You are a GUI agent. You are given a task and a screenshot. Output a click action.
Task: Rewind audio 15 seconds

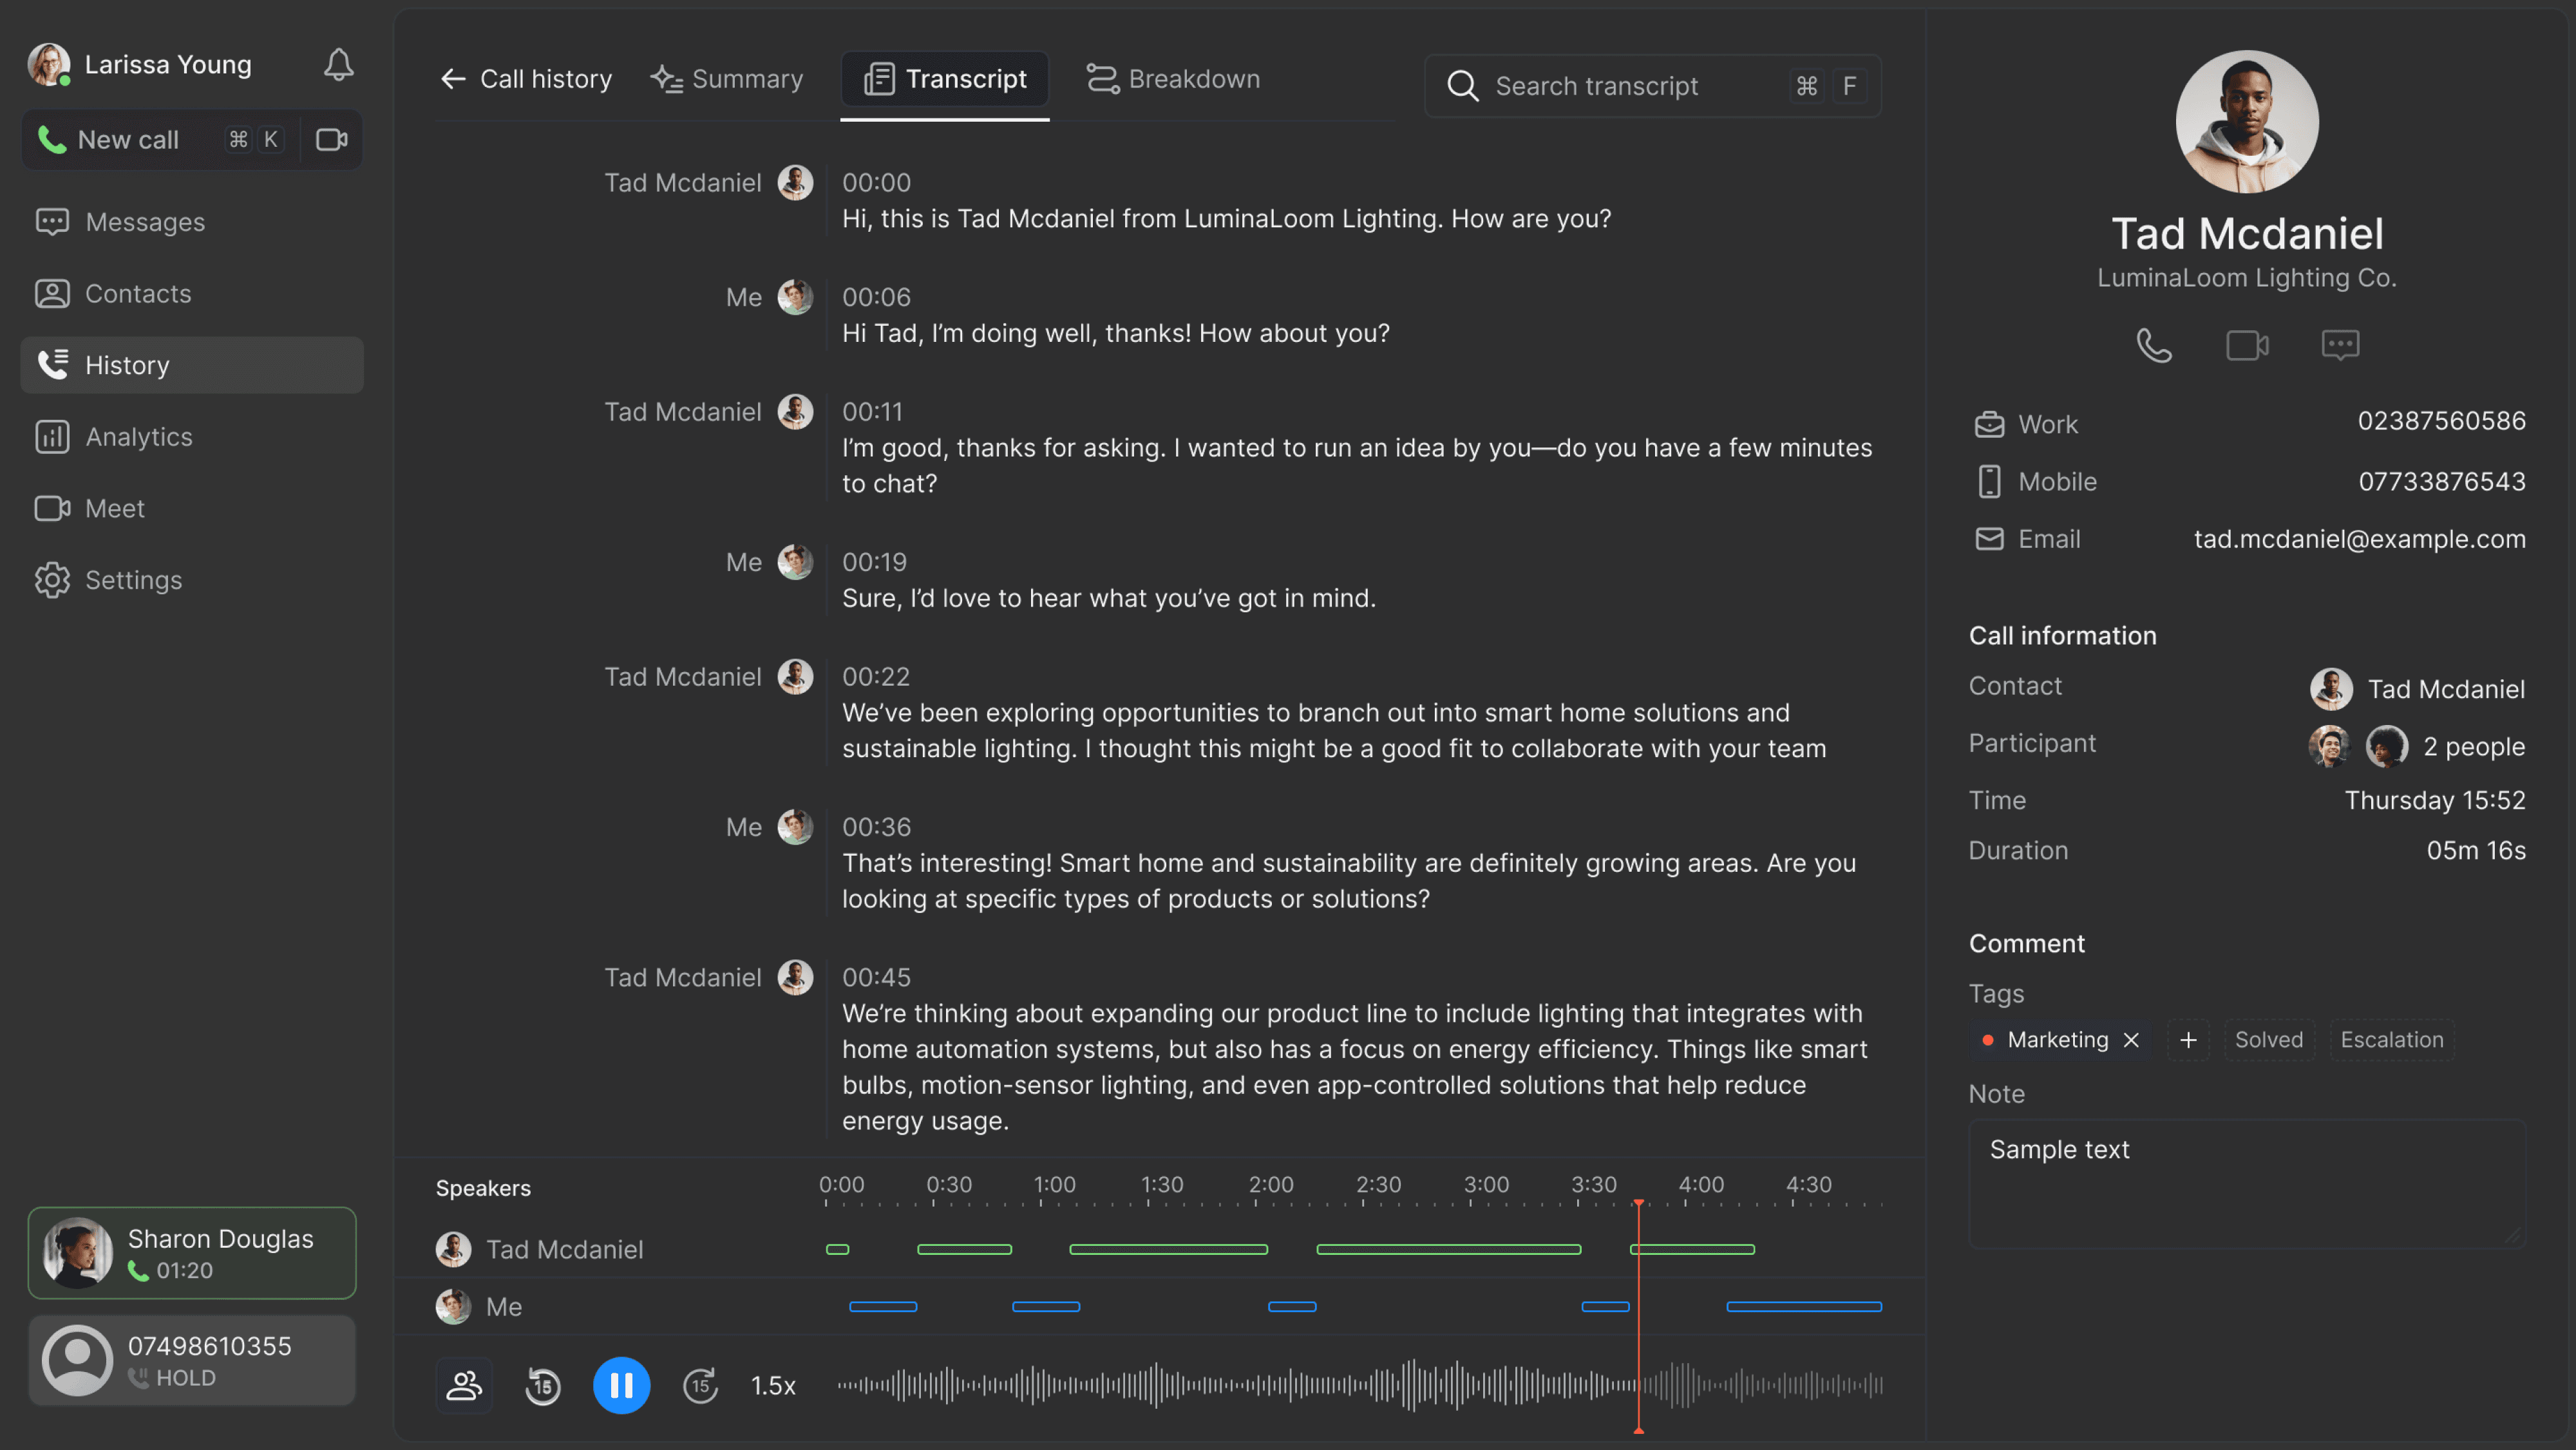point(543,1385)
